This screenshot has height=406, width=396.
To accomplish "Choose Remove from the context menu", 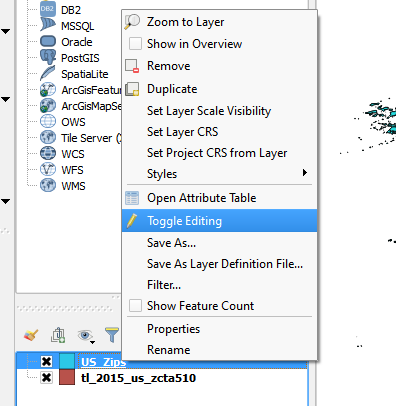I will pos(219,66).
